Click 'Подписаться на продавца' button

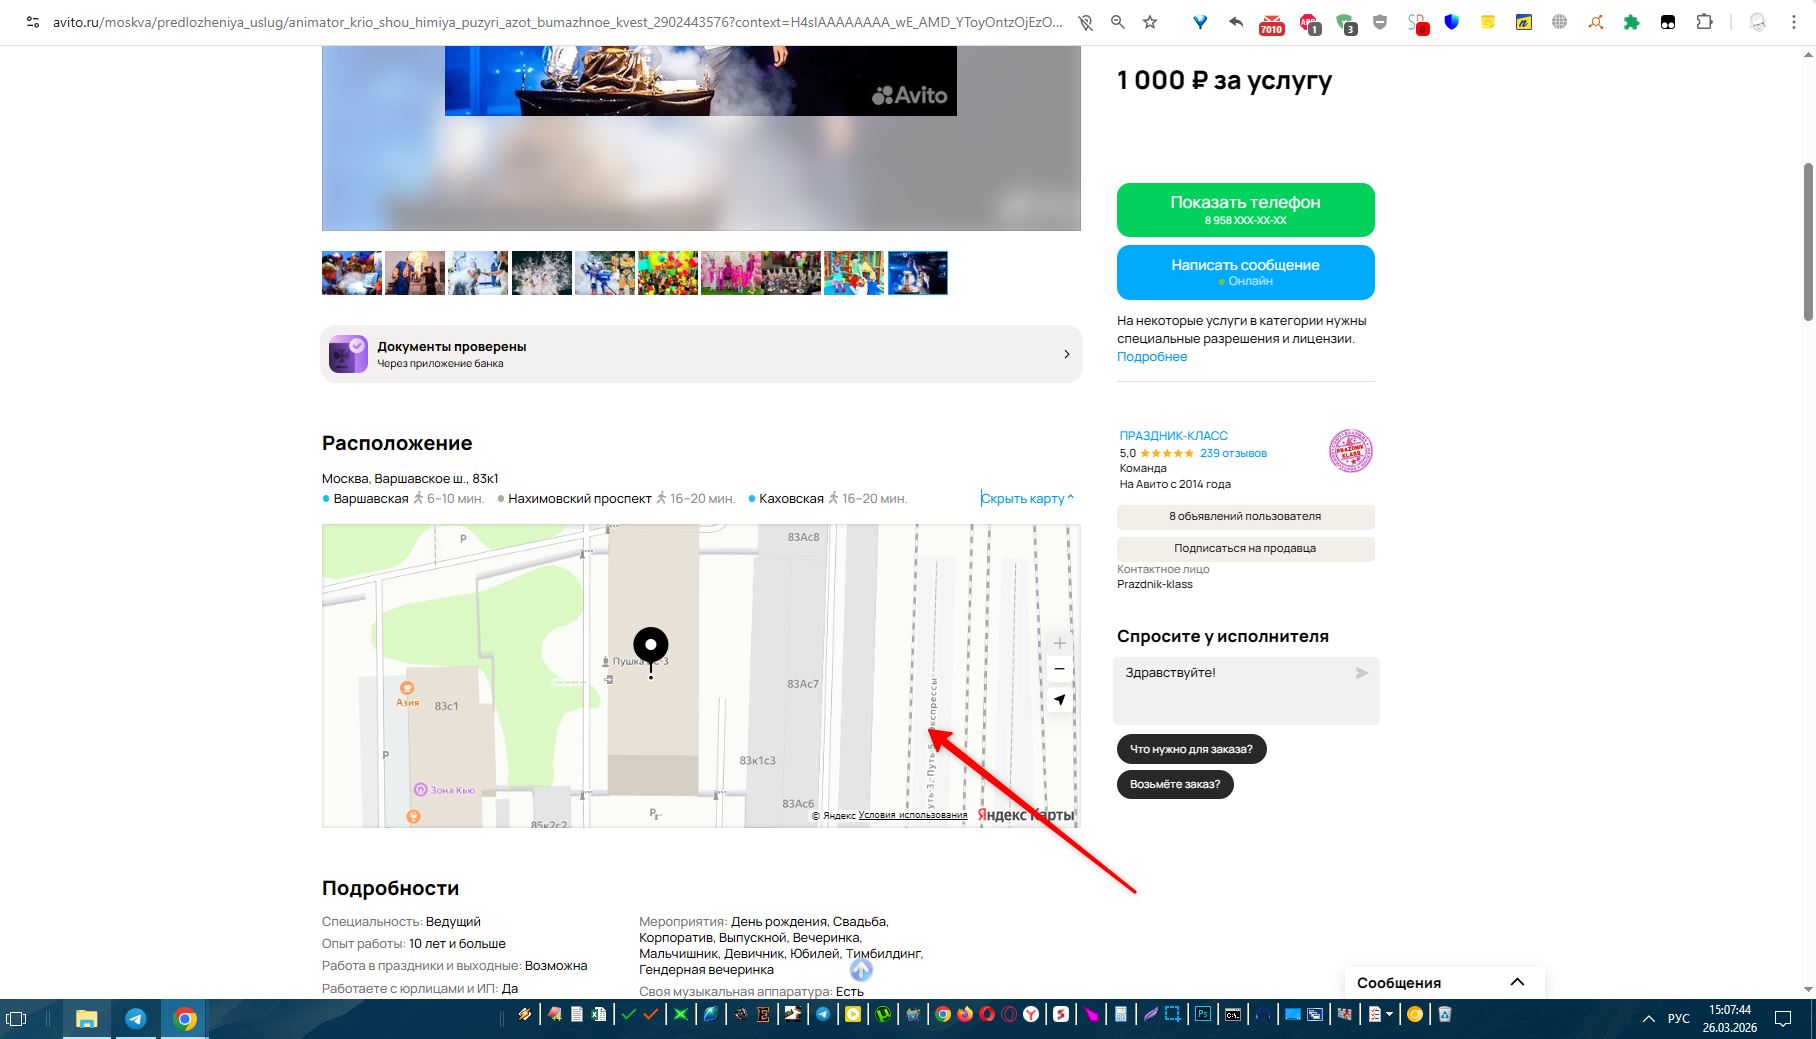pos(1245,549)
